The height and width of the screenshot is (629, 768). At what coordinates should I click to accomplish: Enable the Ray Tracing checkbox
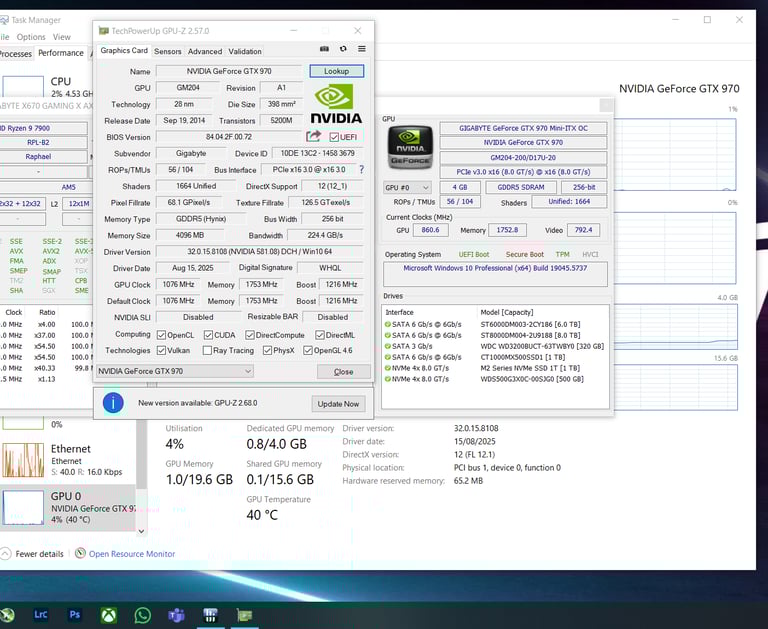[x=207, y=350]
